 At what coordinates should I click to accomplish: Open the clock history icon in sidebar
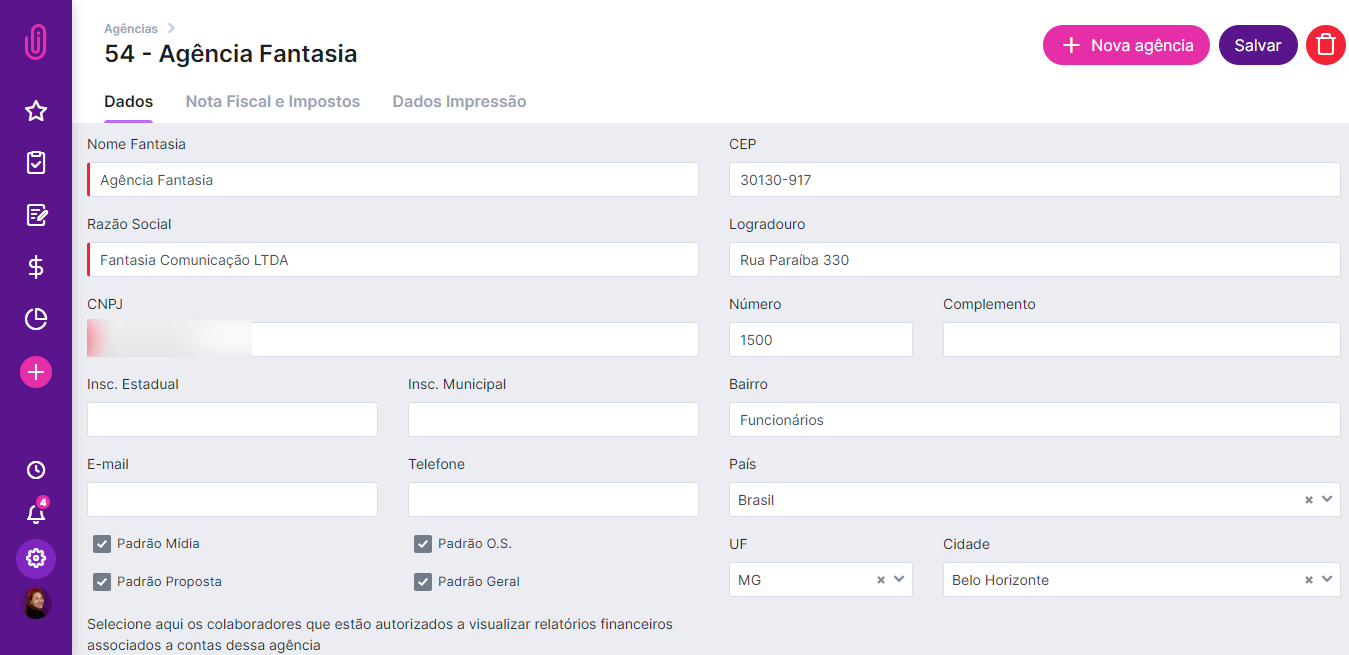[36, 470]
